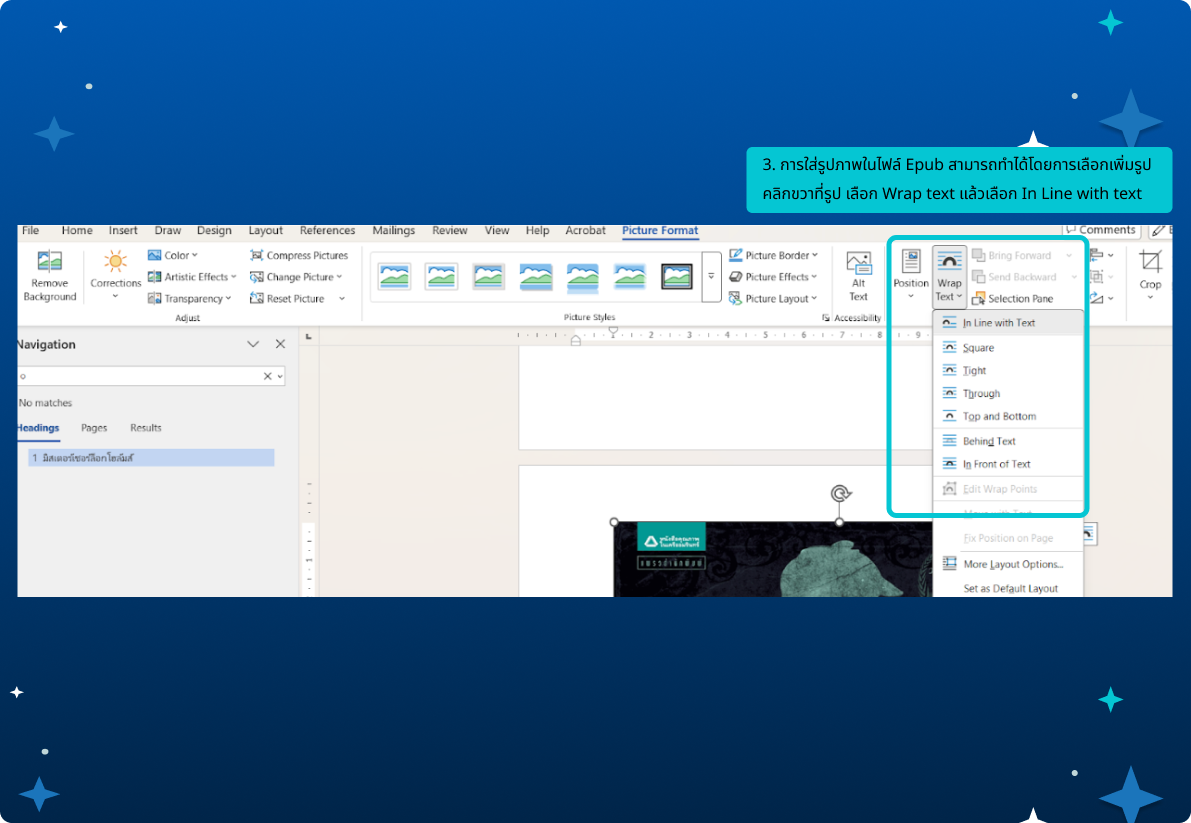Screen dimensions: 1191x823
Task: Click More Layout Options
Action: (x=1012, y=565)
